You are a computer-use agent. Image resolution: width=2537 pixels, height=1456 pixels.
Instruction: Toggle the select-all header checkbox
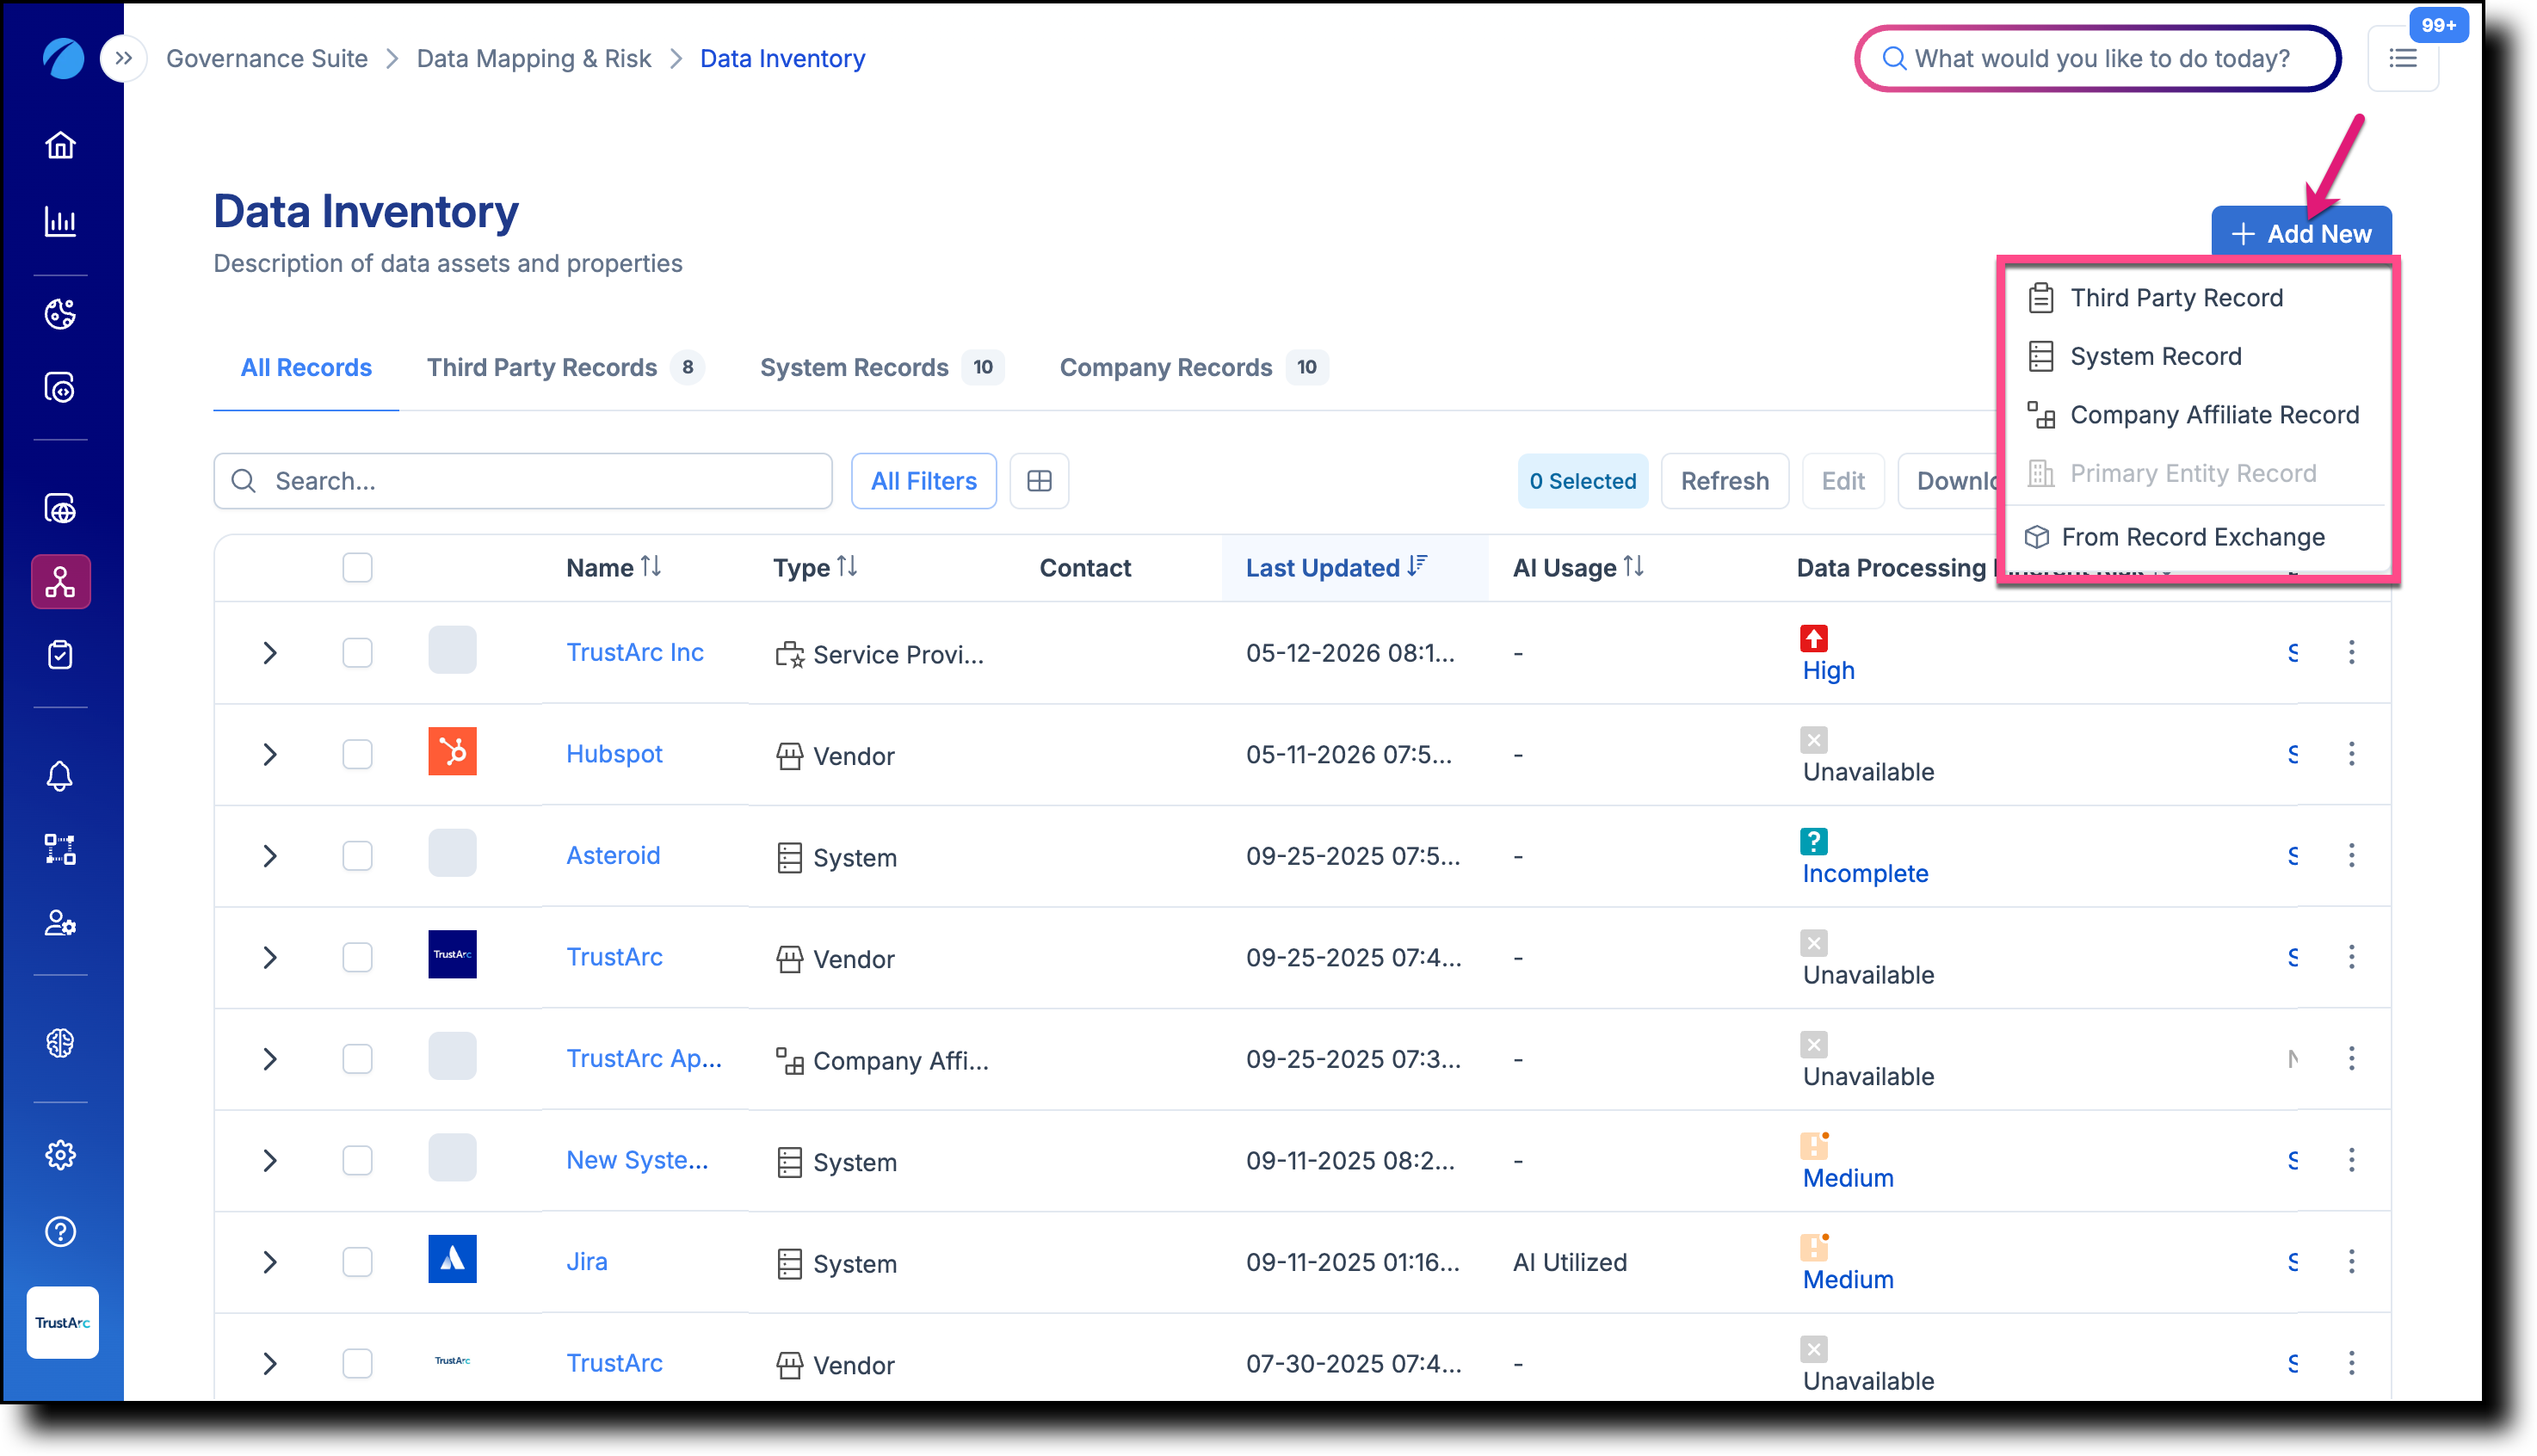(357, 568)
